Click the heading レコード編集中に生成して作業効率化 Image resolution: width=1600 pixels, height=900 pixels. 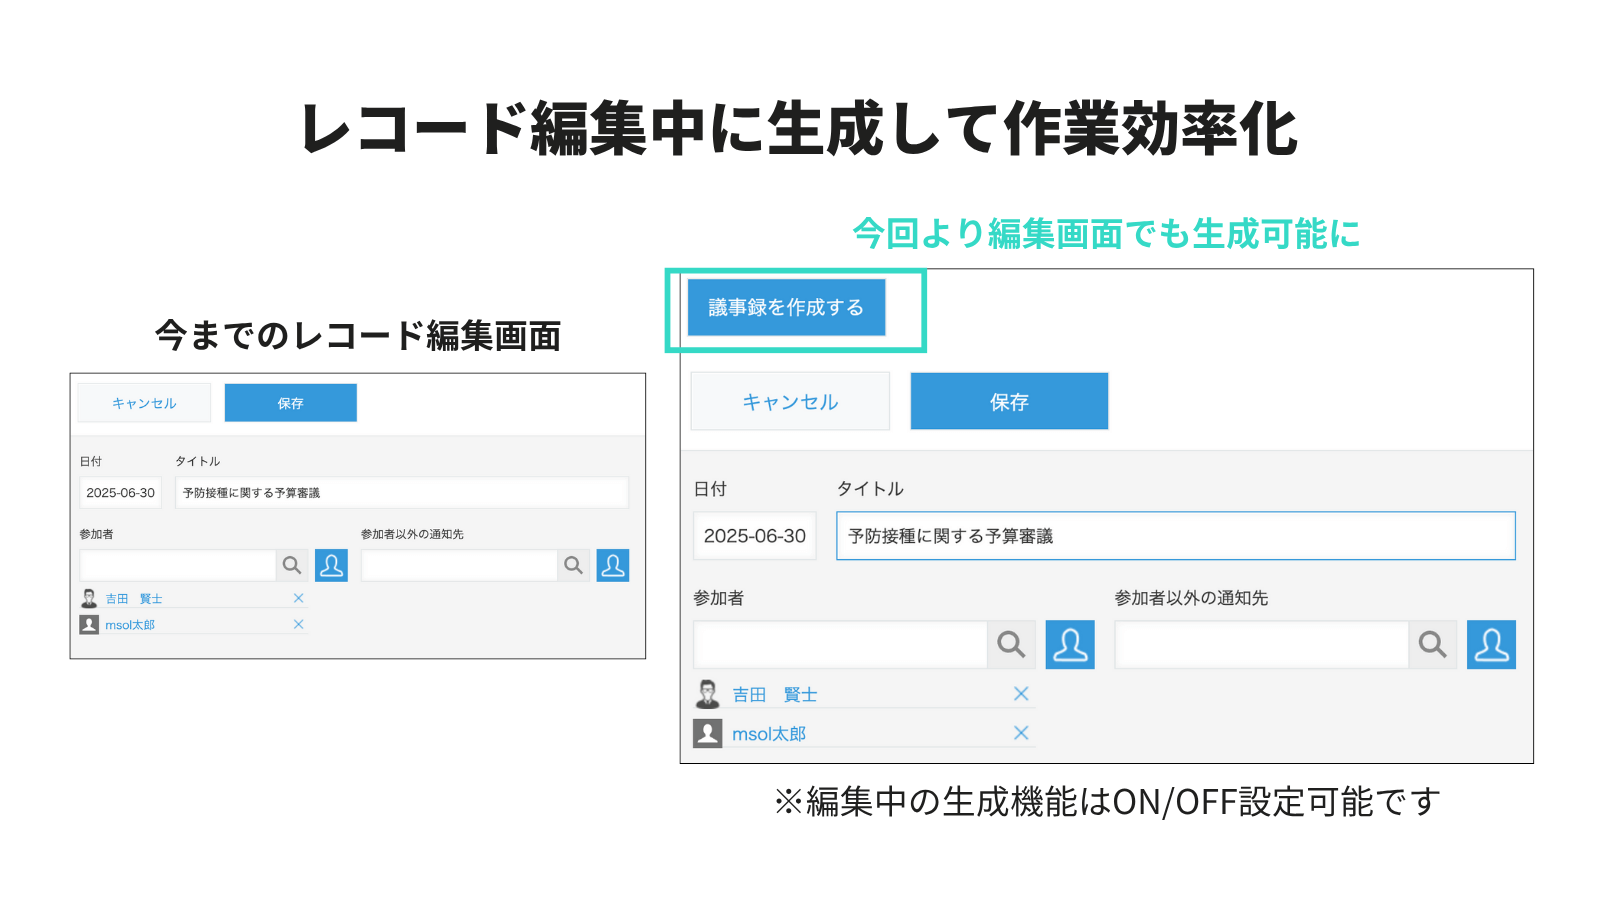coord(799,129)
